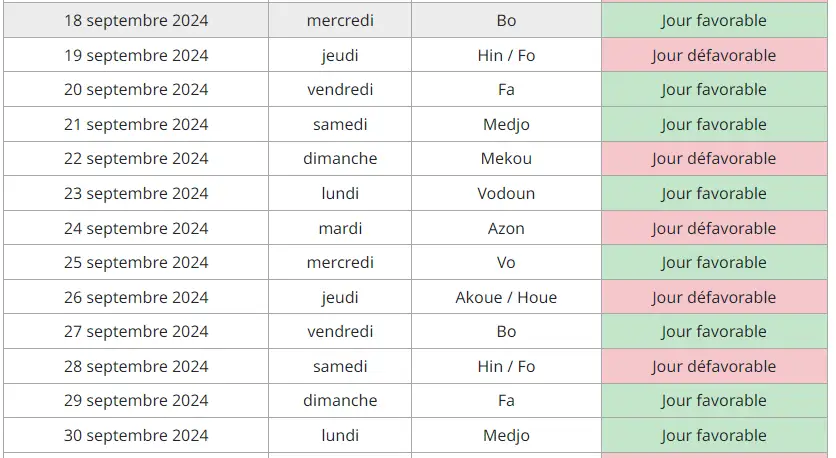Click the Medjo cell for 30 septembre

506,435
